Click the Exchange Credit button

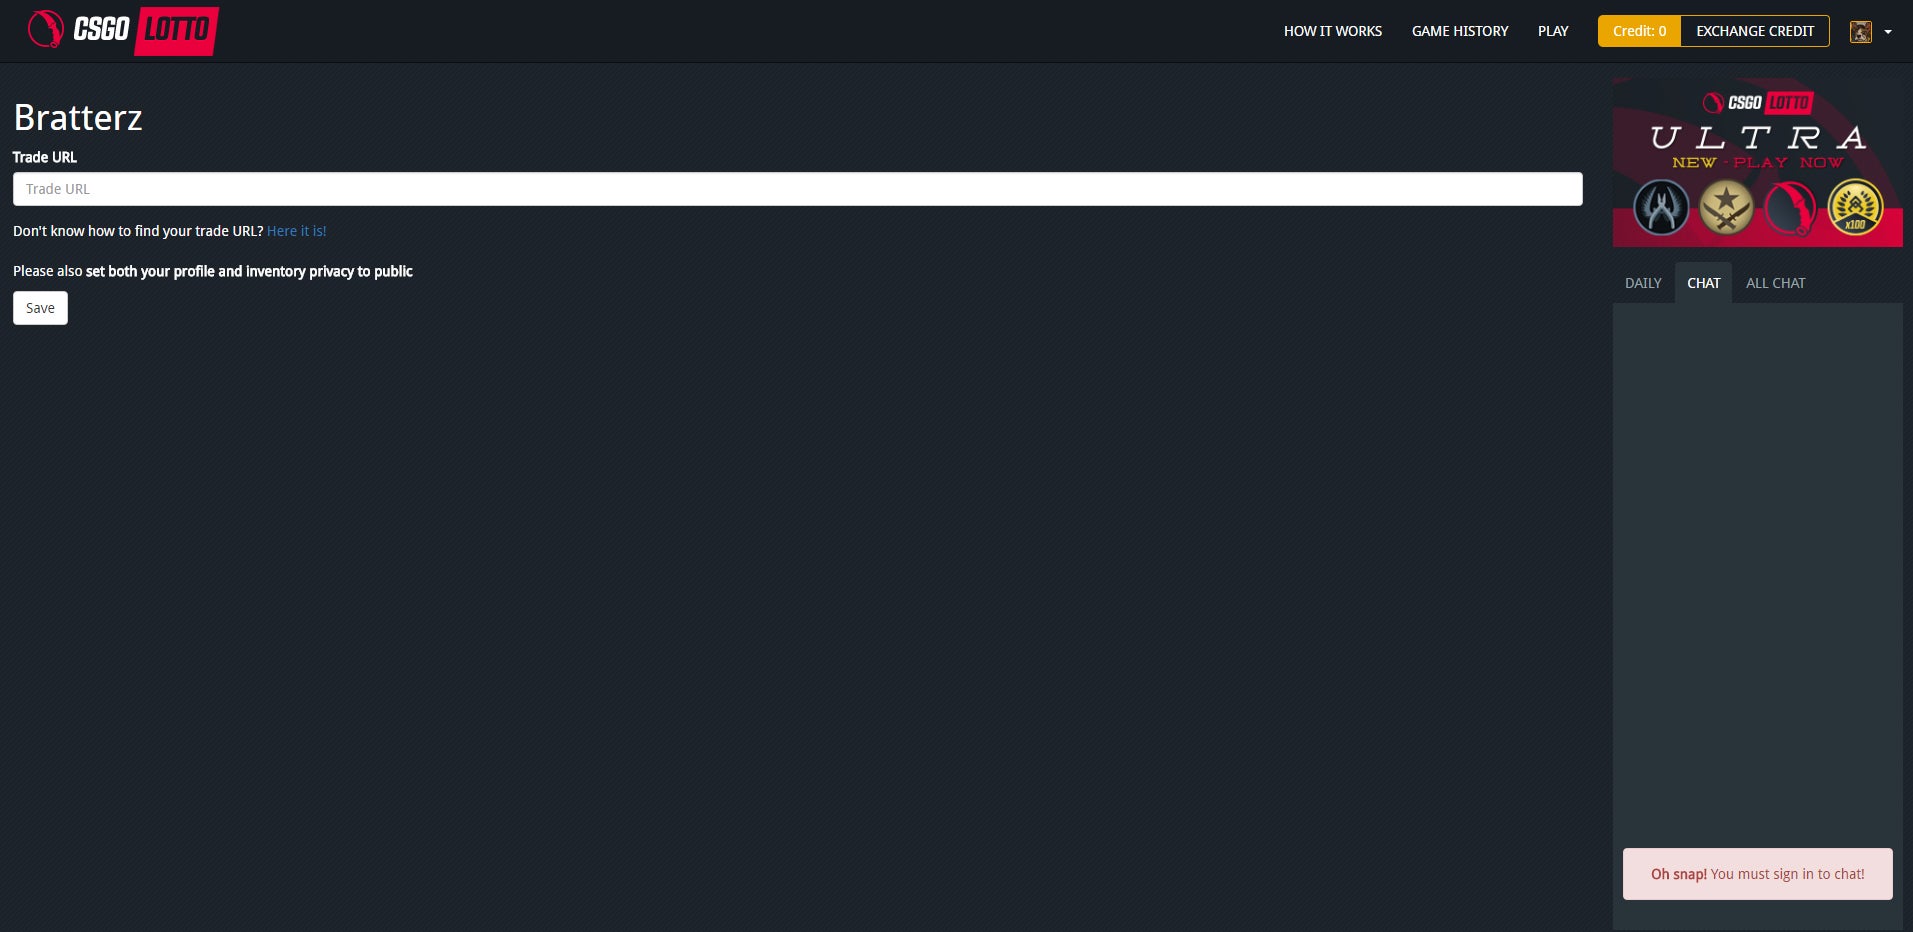coord(1754,31)
